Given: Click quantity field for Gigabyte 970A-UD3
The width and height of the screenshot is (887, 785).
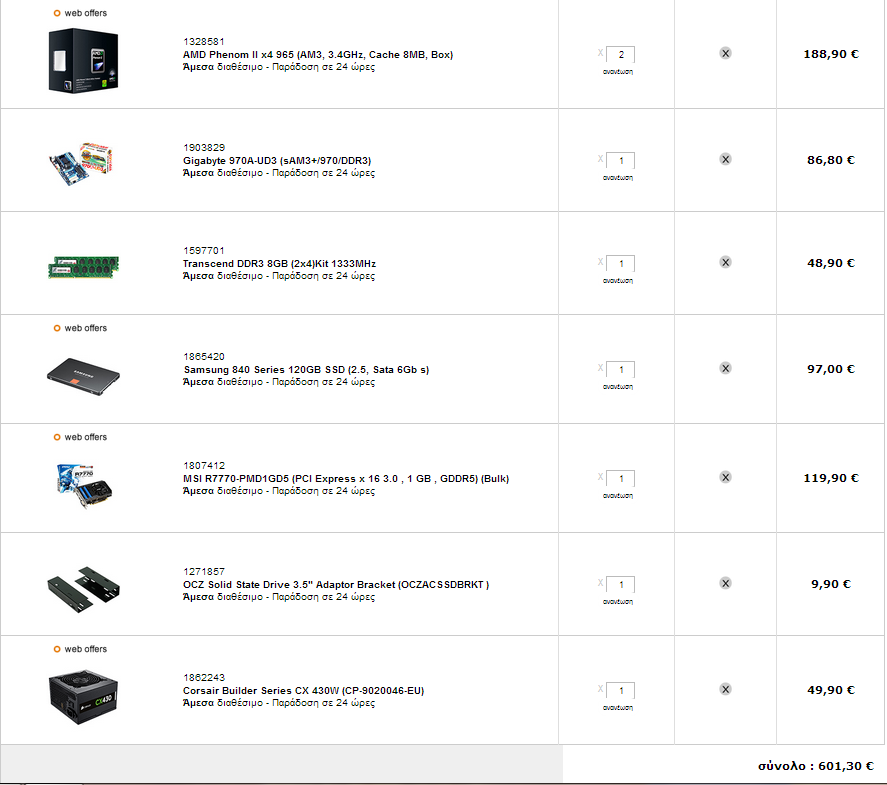Looking at the screenshot, I should [621, 161].
